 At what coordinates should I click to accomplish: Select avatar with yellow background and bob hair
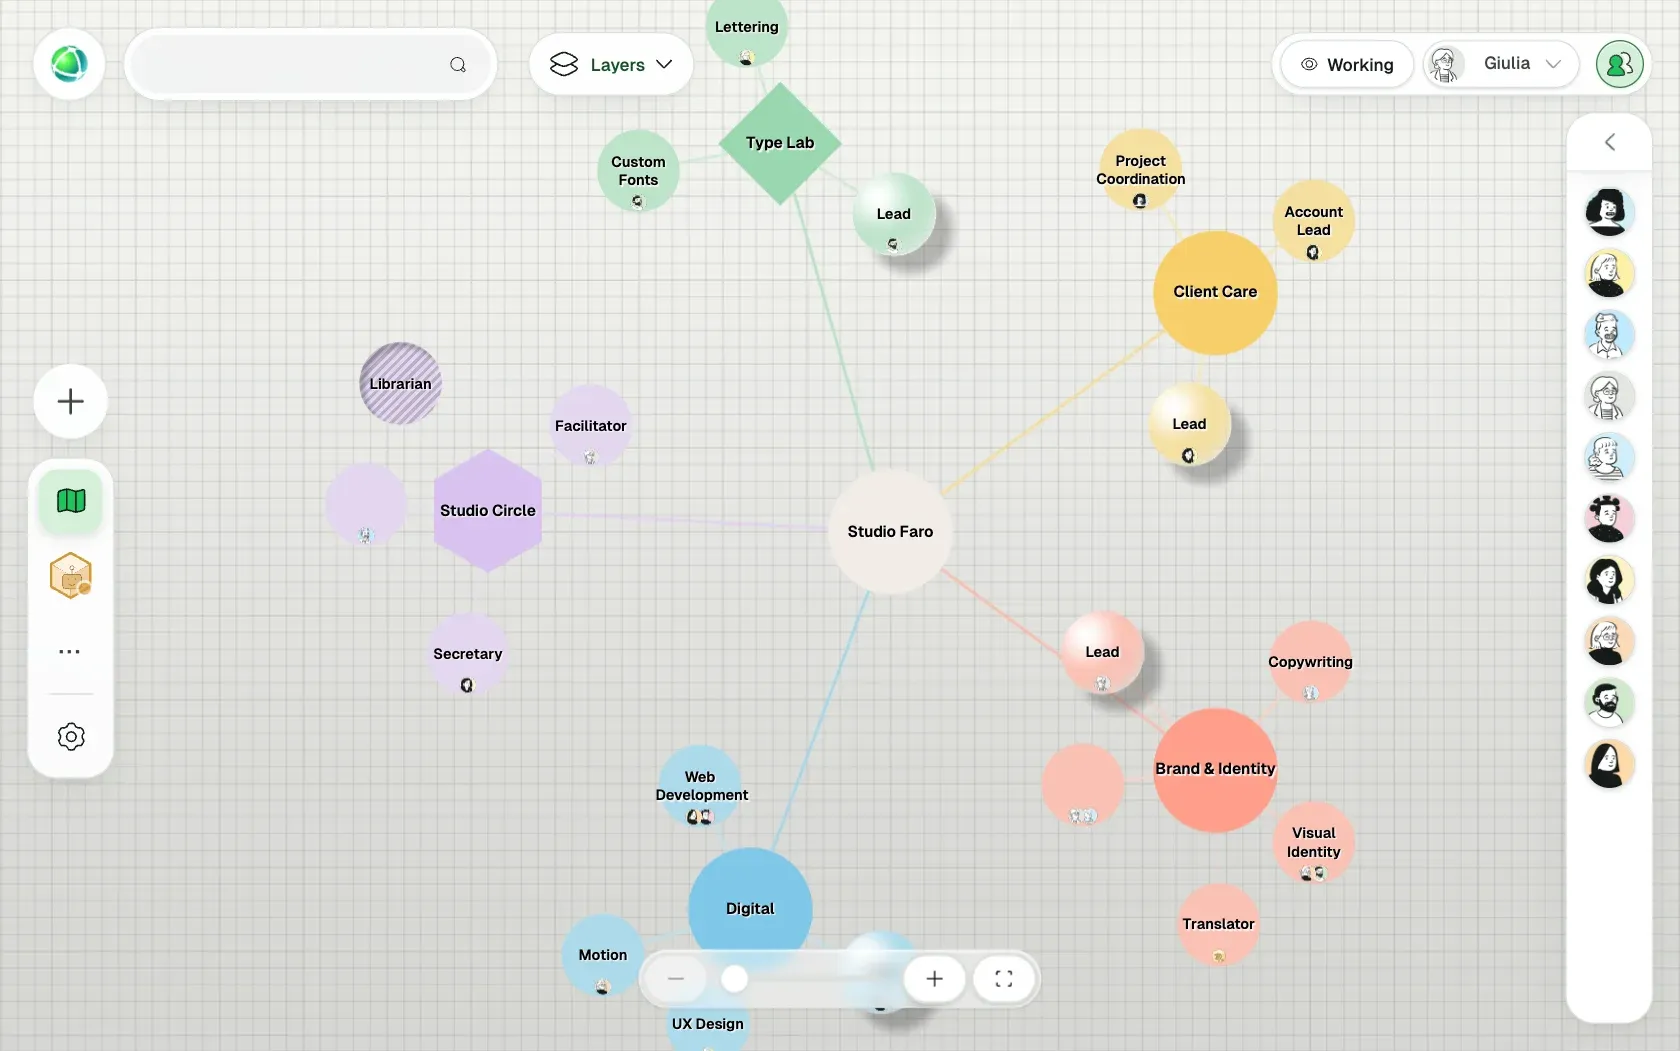click(x=1608, y=274)
